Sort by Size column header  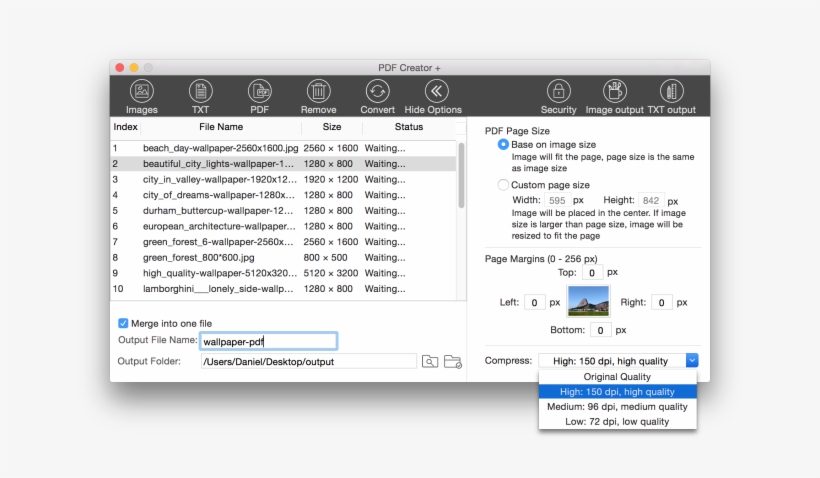click(x=332, y=127)
